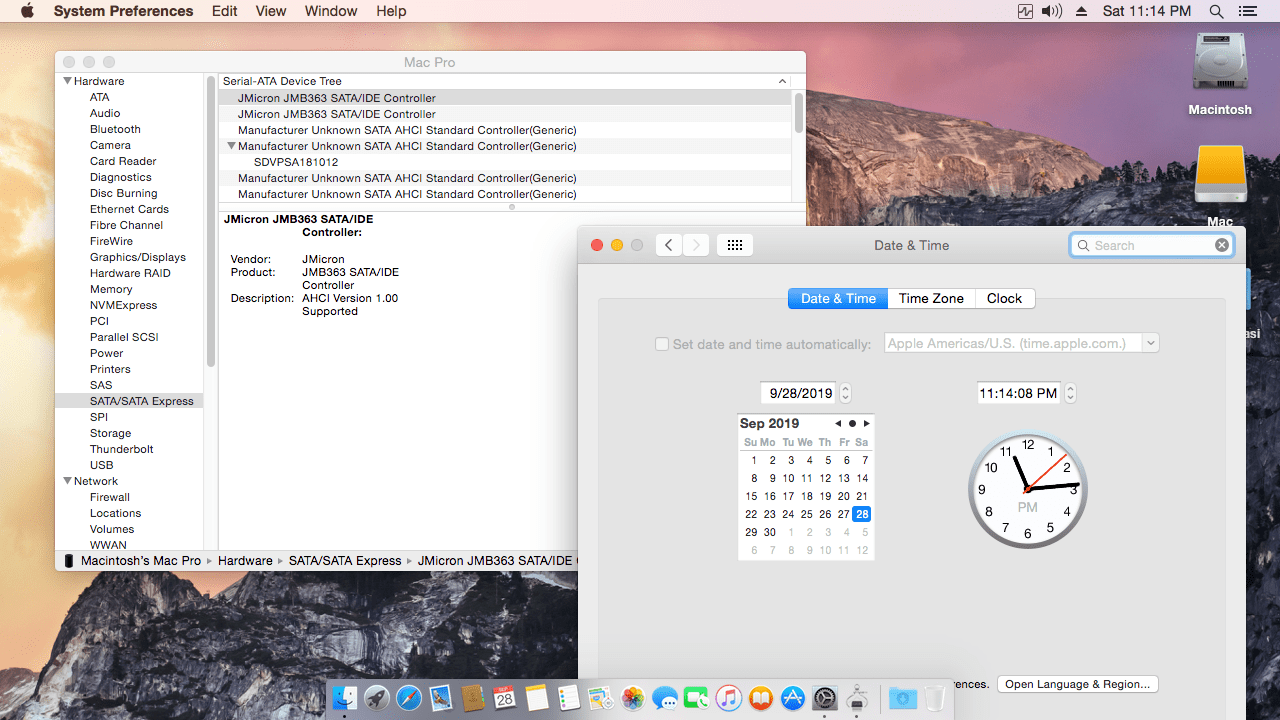Open the Trash in the Dock
This screenshot has width=1280, height=720.
[x=934, y=698]
